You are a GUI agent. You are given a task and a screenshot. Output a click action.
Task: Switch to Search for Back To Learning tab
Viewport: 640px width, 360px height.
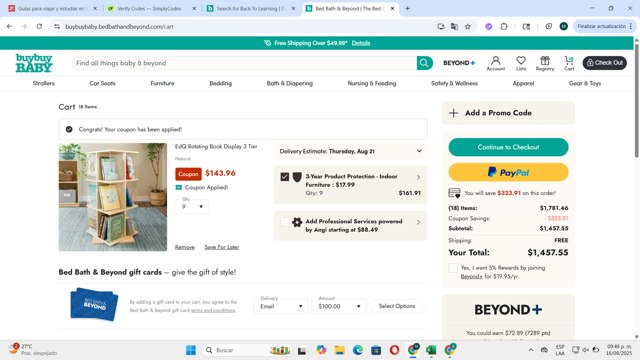(x=250, y=8)
